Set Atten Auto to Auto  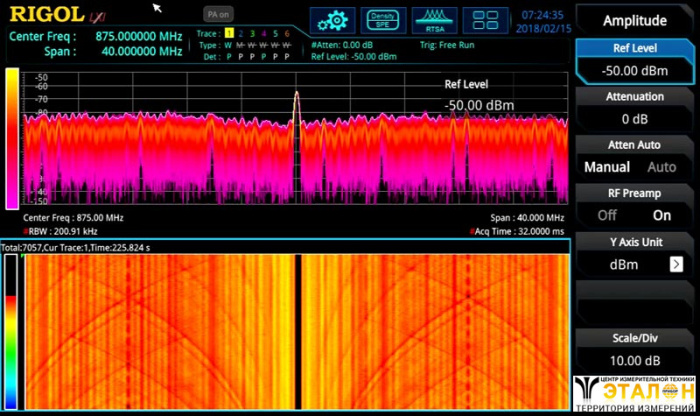(662, 167)
